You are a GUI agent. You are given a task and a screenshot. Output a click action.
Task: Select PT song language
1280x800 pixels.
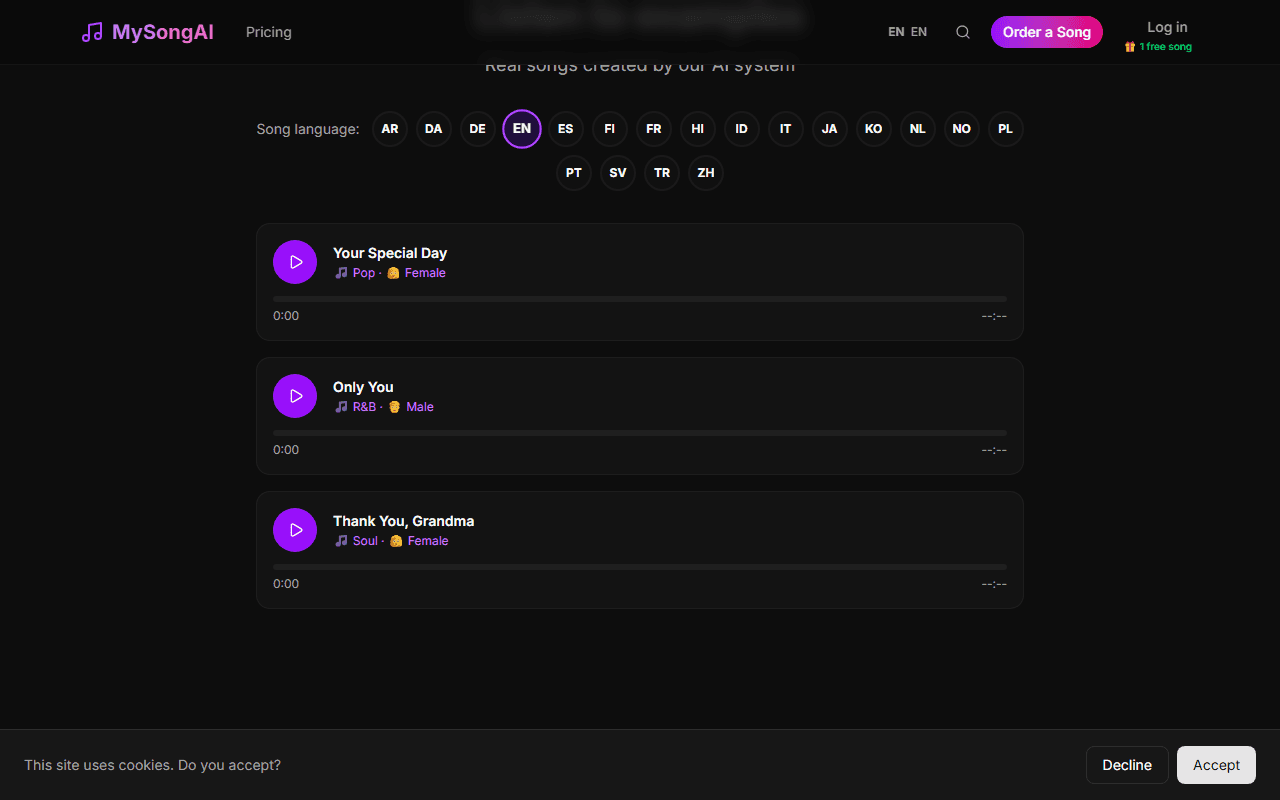(x=574, y=173)
